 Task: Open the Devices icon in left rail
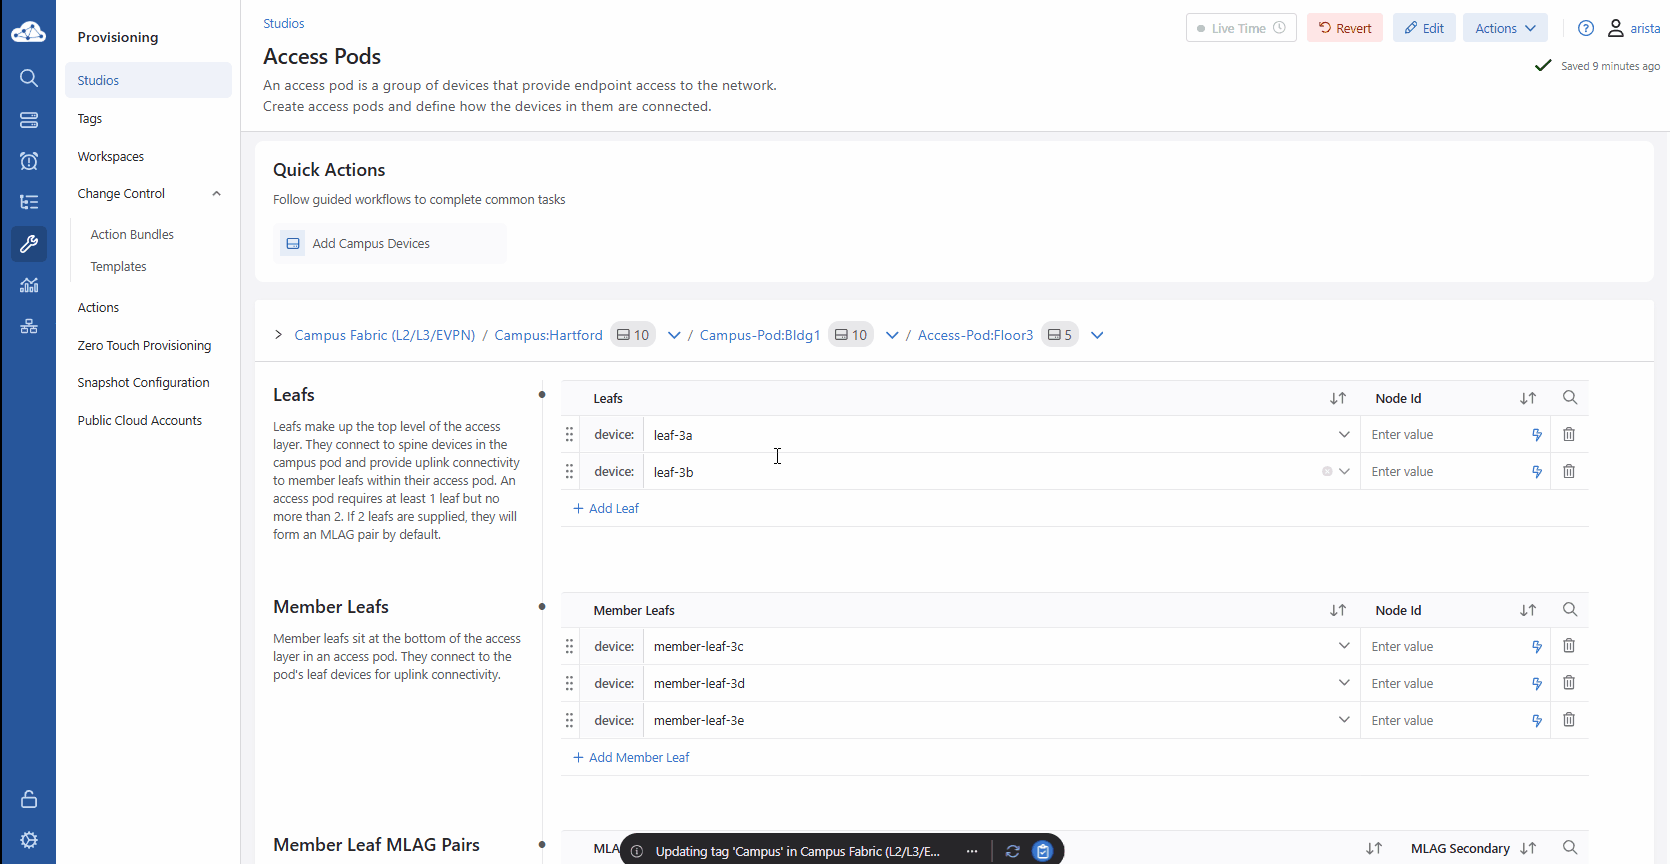[29, 120]
